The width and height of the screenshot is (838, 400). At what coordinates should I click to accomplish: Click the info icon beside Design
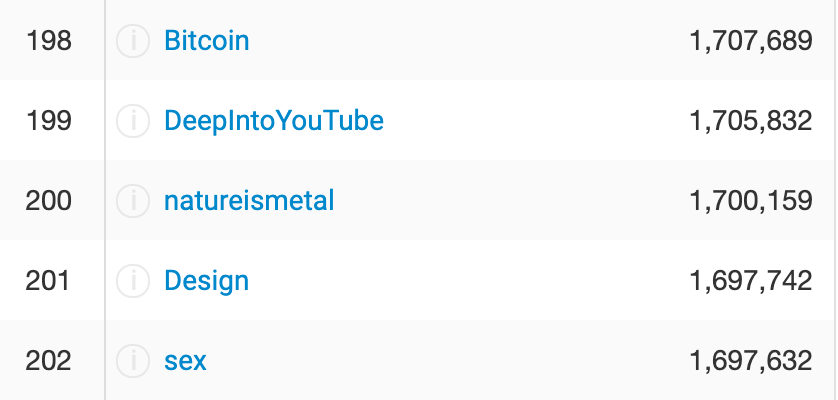click(133, 281)
